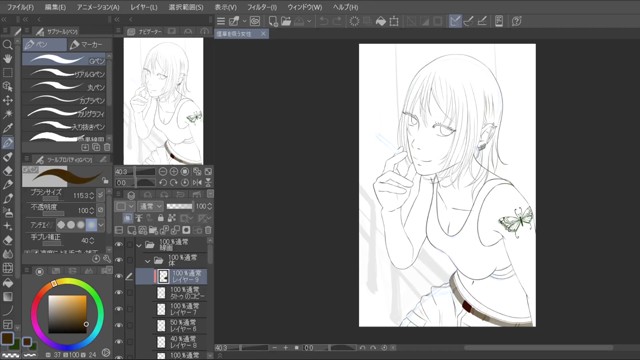Open the anti-aliasing options dropdown arrow

tap(101, 224)
